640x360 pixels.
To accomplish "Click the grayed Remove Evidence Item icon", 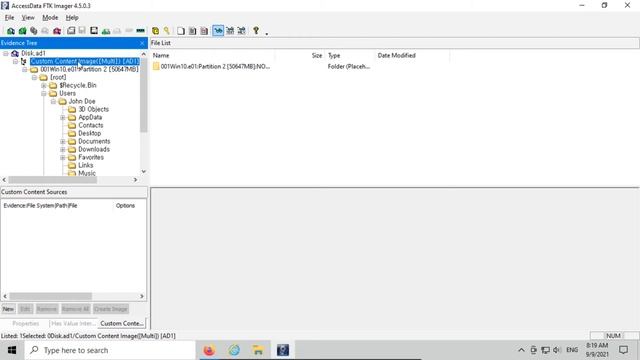I will 45,31.
